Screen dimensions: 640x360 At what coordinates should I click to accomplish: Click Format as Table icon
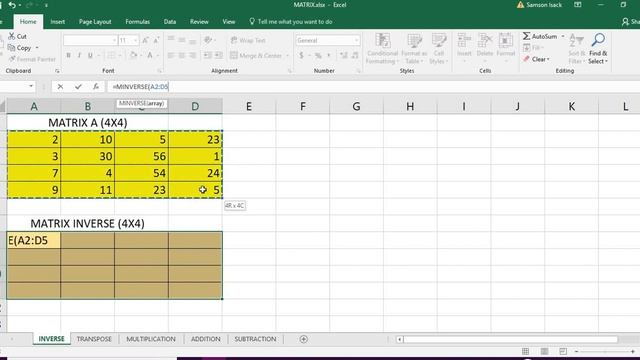point(414,41)
